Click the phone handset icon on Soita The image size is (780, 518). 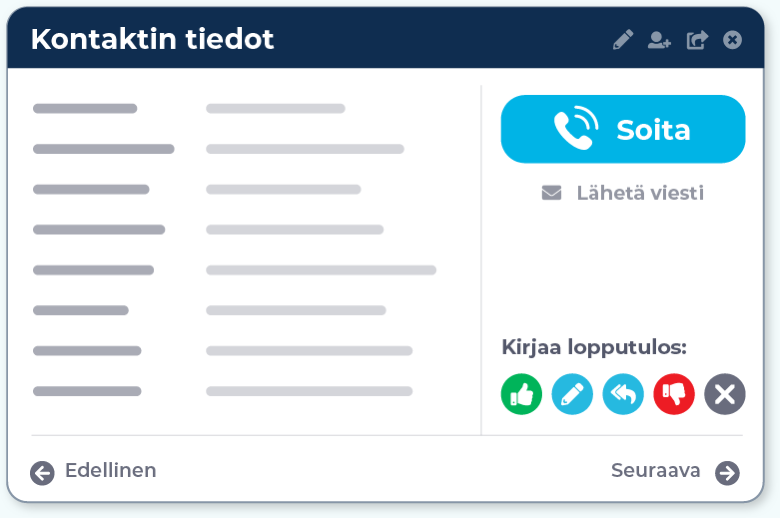point(576,129)
